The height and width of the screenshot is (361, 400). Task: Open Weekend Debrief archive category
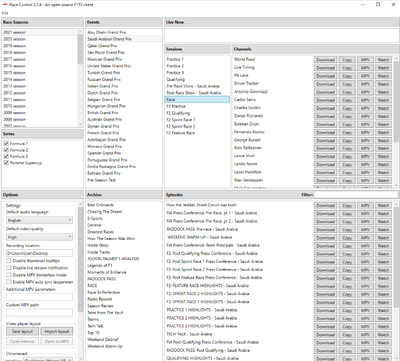[103, 339]
